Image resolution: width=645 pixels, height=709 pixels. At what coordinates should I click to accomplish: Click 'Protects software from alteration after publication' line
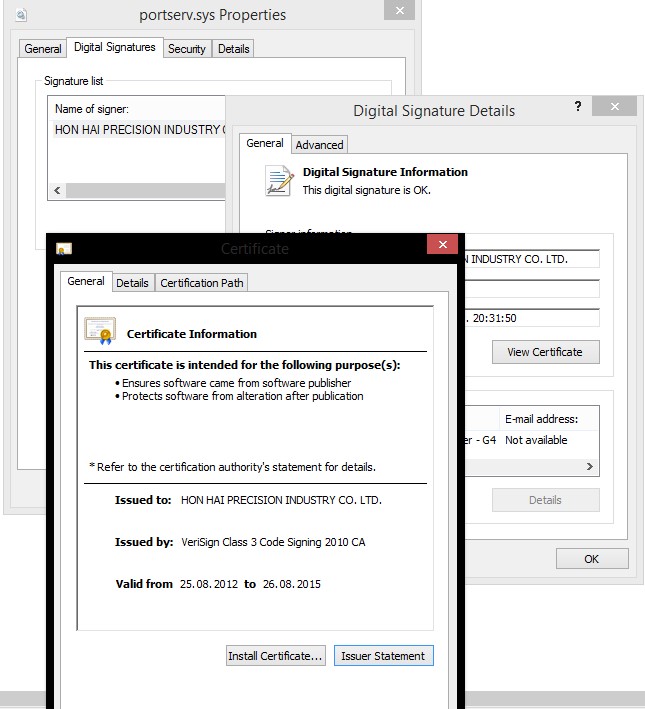[x=243, y=396]
